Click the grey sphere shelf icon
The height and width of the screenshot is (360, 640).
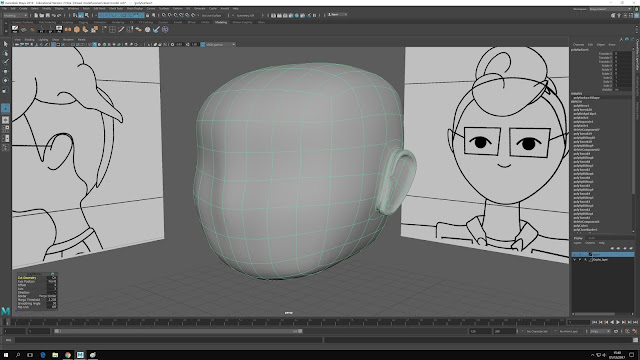click(147, 29)
